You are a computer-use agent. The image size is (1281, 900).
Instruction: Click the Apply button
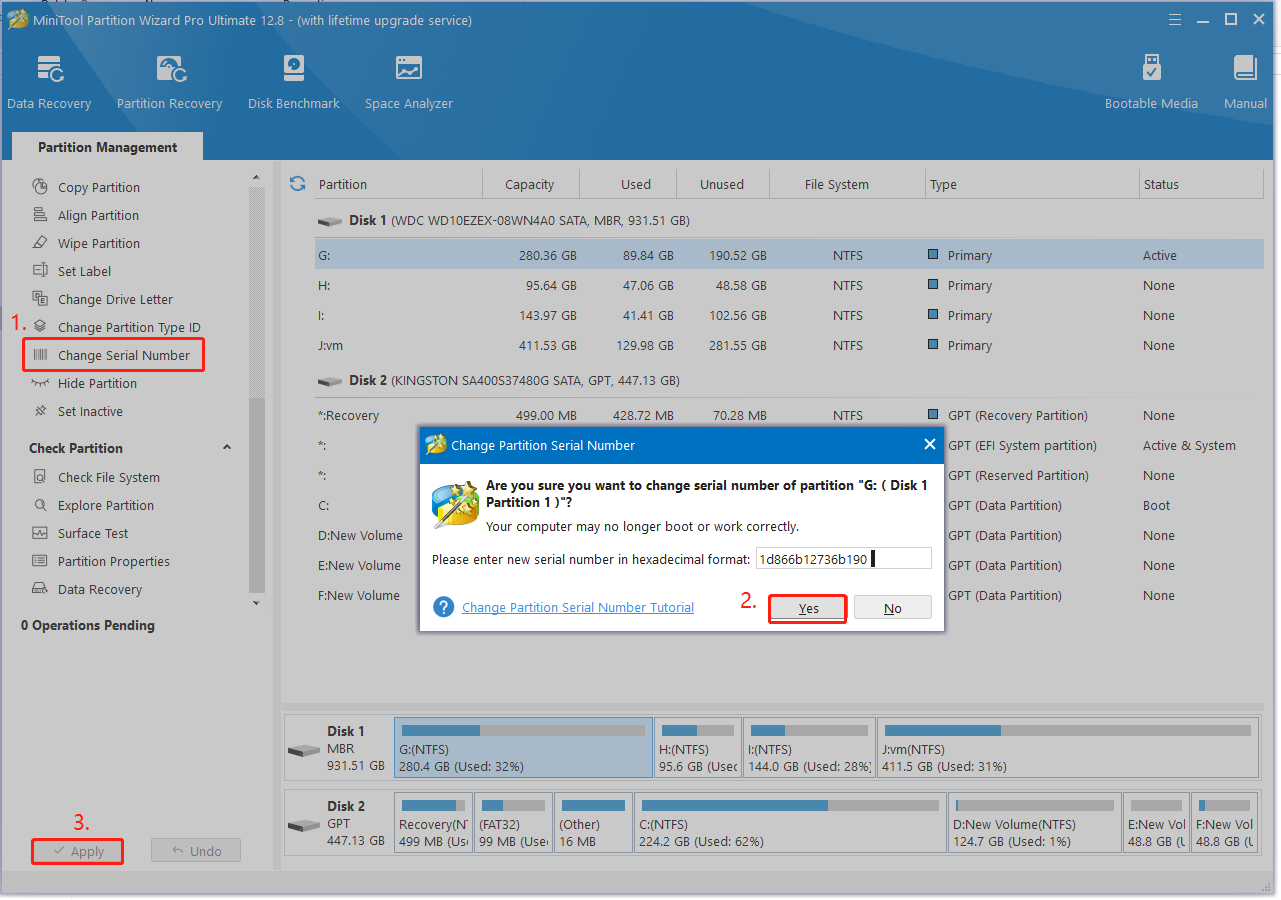[x=77, y=851]
